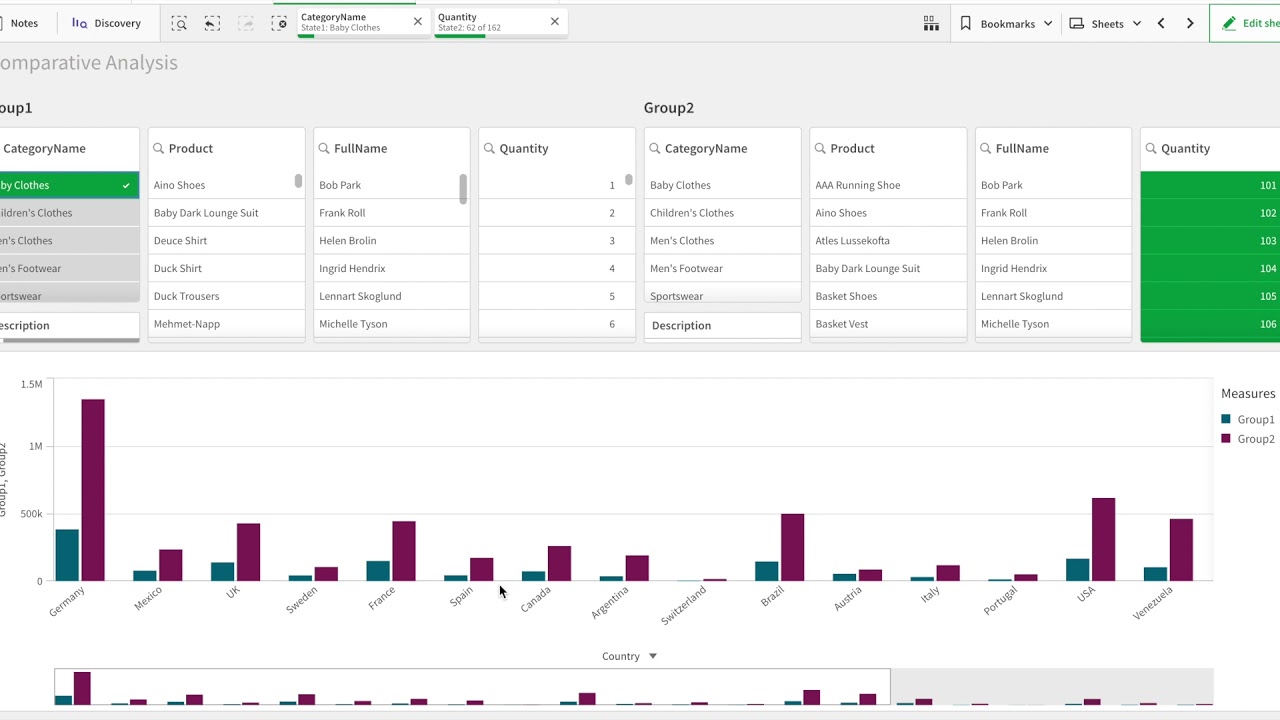The width and height of the screenshot is (1280, 720).
Task: Deselect quantity 106 in Group2 Quantity
Action: pyautogui.click(x=1210, y=324)
